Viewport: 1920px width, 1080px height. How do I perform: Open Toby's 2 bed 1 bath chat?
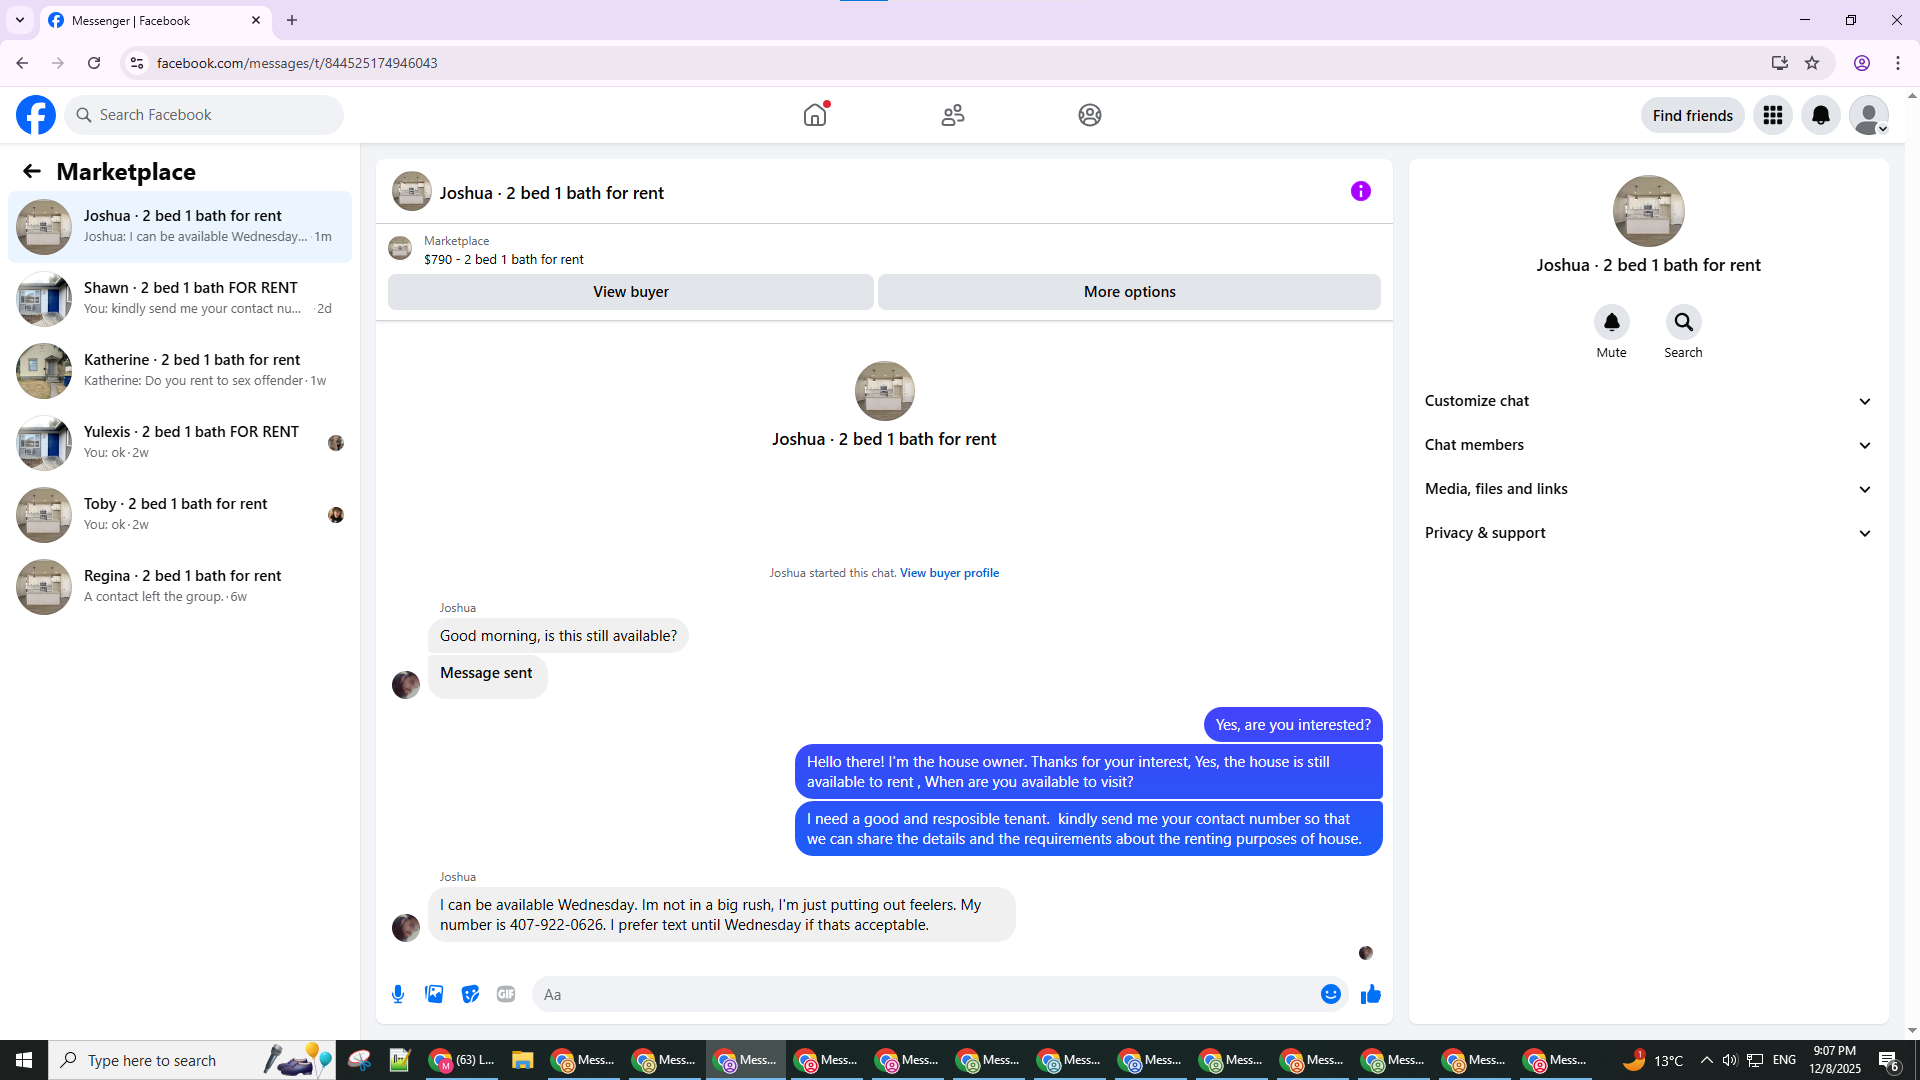click(180, 515)
